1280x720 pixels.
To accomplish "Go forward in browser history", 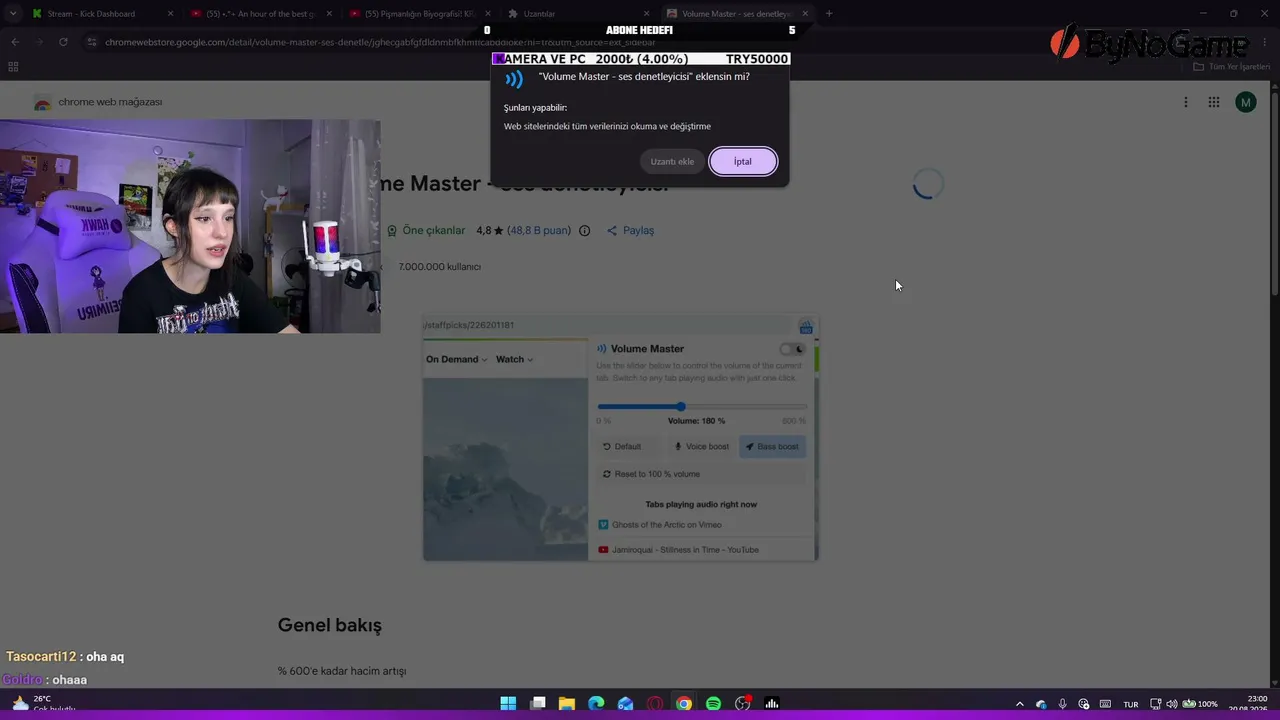I will point(38,42).
